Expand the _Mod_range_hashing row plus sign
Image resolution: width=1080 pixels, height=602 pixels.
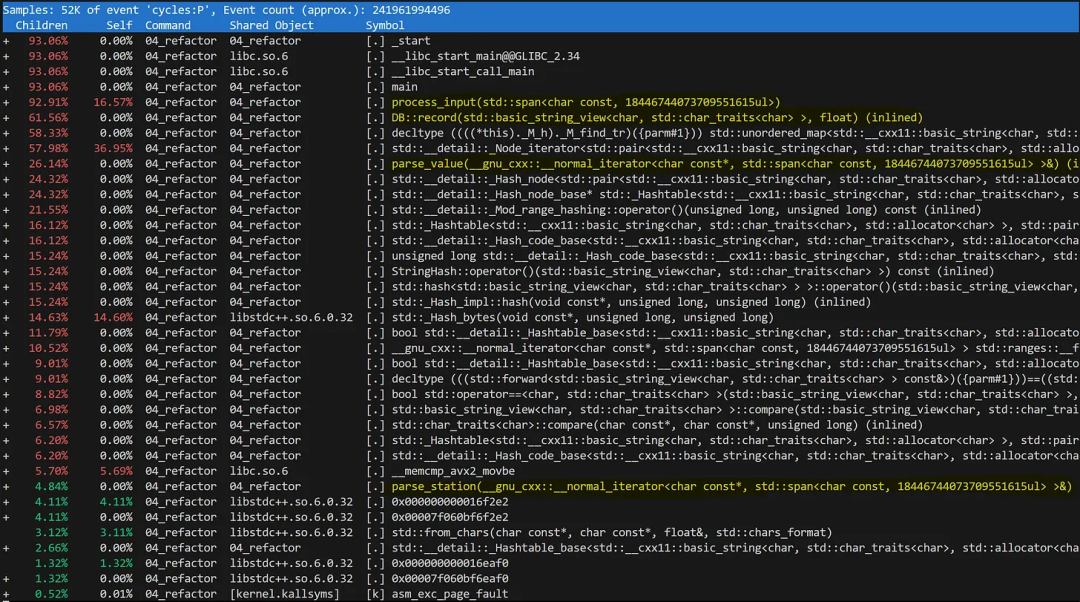coord(6,210)
